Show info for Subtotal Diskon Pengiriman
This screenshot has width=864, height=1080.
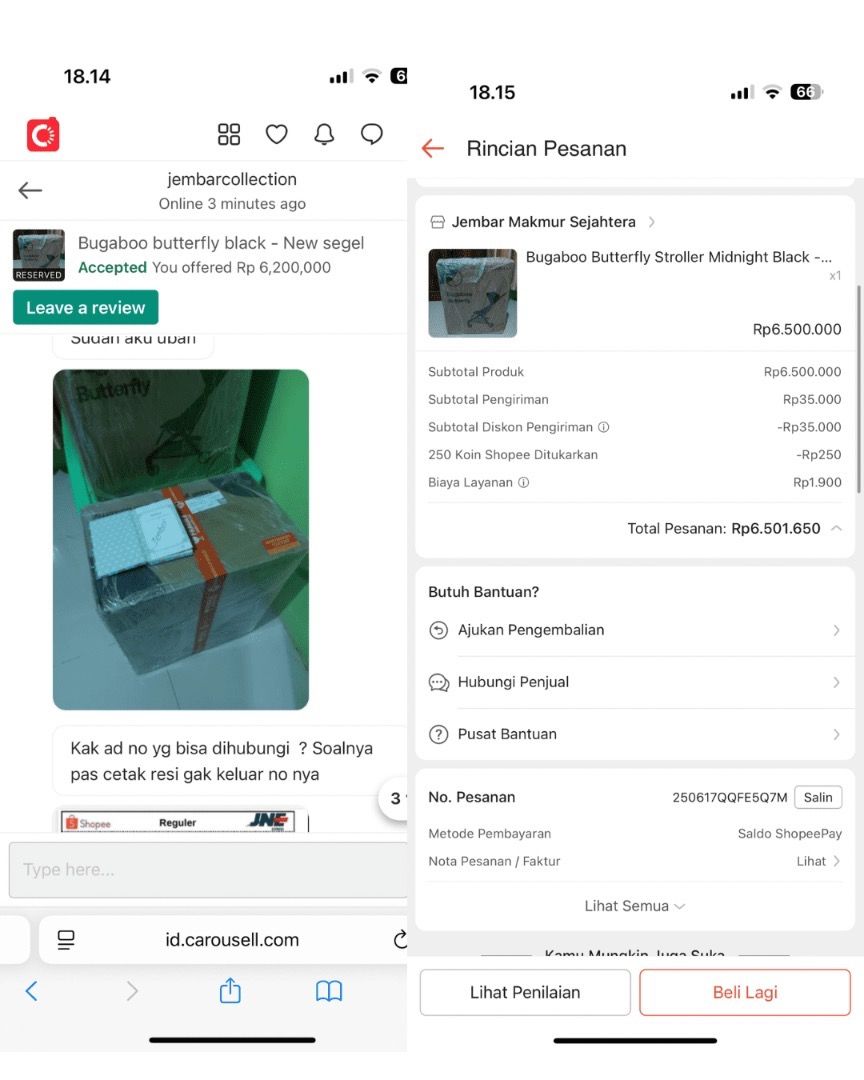pyautogui.click(x=604, y=427)
